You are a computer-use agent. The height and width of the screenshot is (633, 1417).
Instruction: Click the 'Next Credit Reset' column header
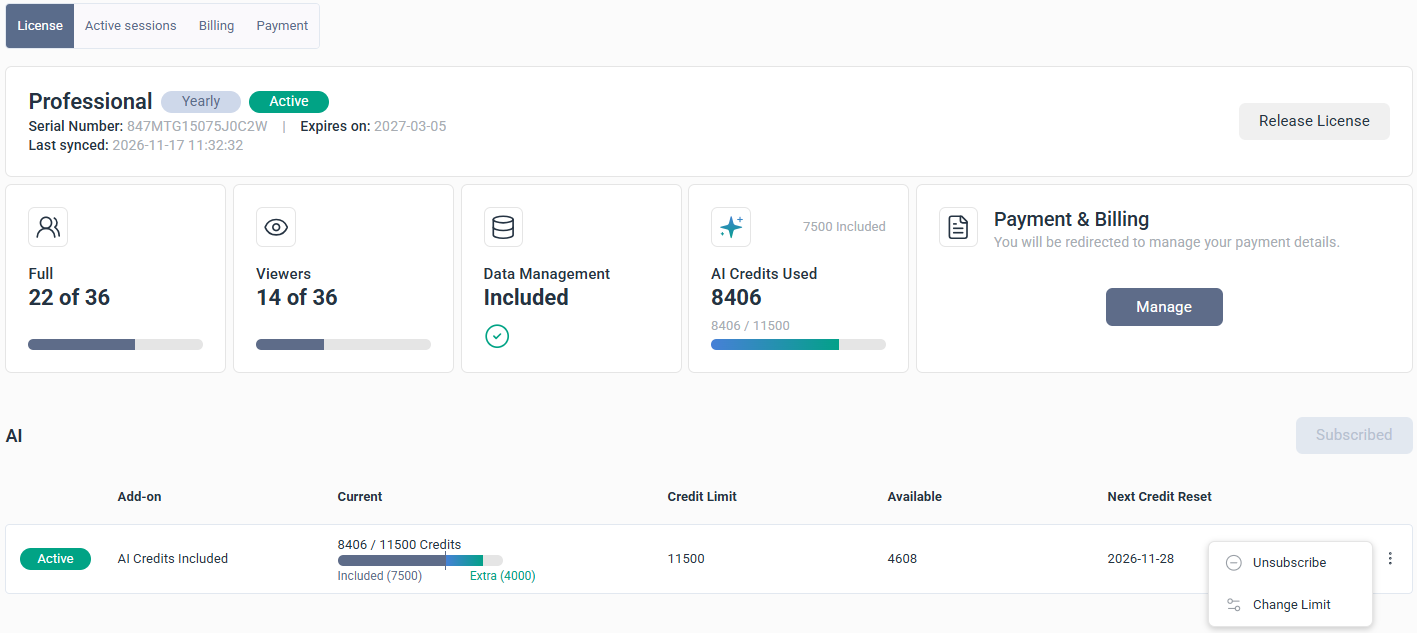pyautogui.click(x=1160, y=497)
